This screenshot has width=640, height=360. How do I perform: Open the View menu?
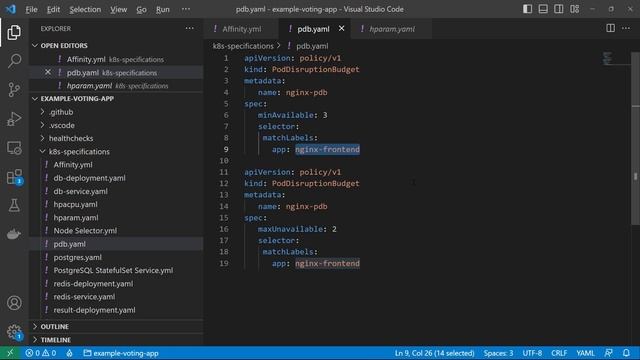pyautogui.click(x=118, y=9)
